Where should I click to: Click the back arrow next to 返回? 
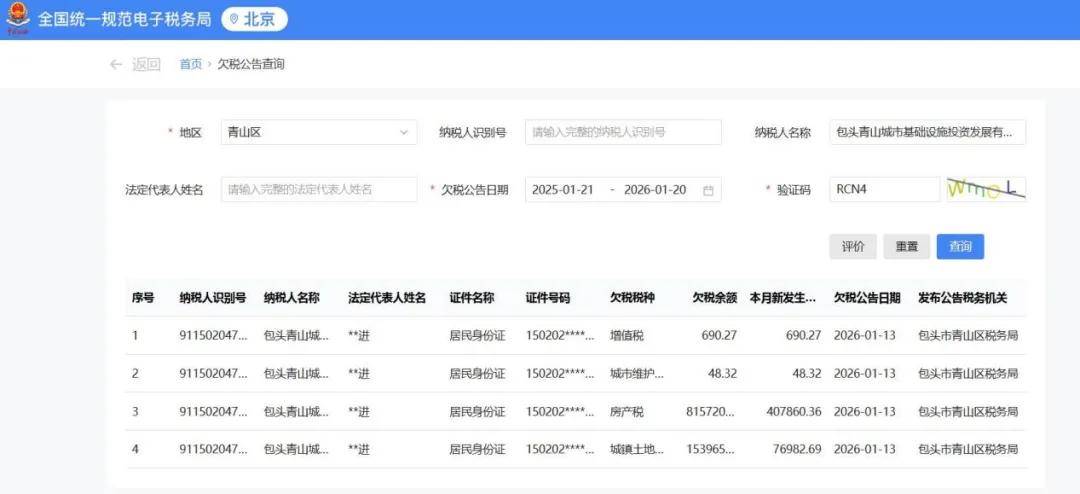coord(116,64)
